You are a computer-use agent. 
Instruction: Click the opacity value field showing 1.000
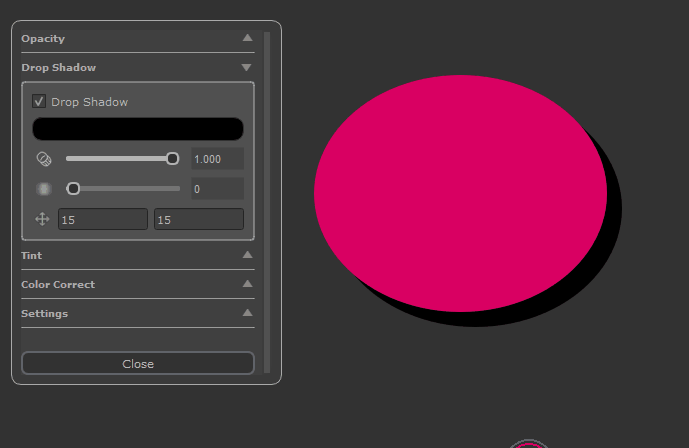tap(217, 159)
